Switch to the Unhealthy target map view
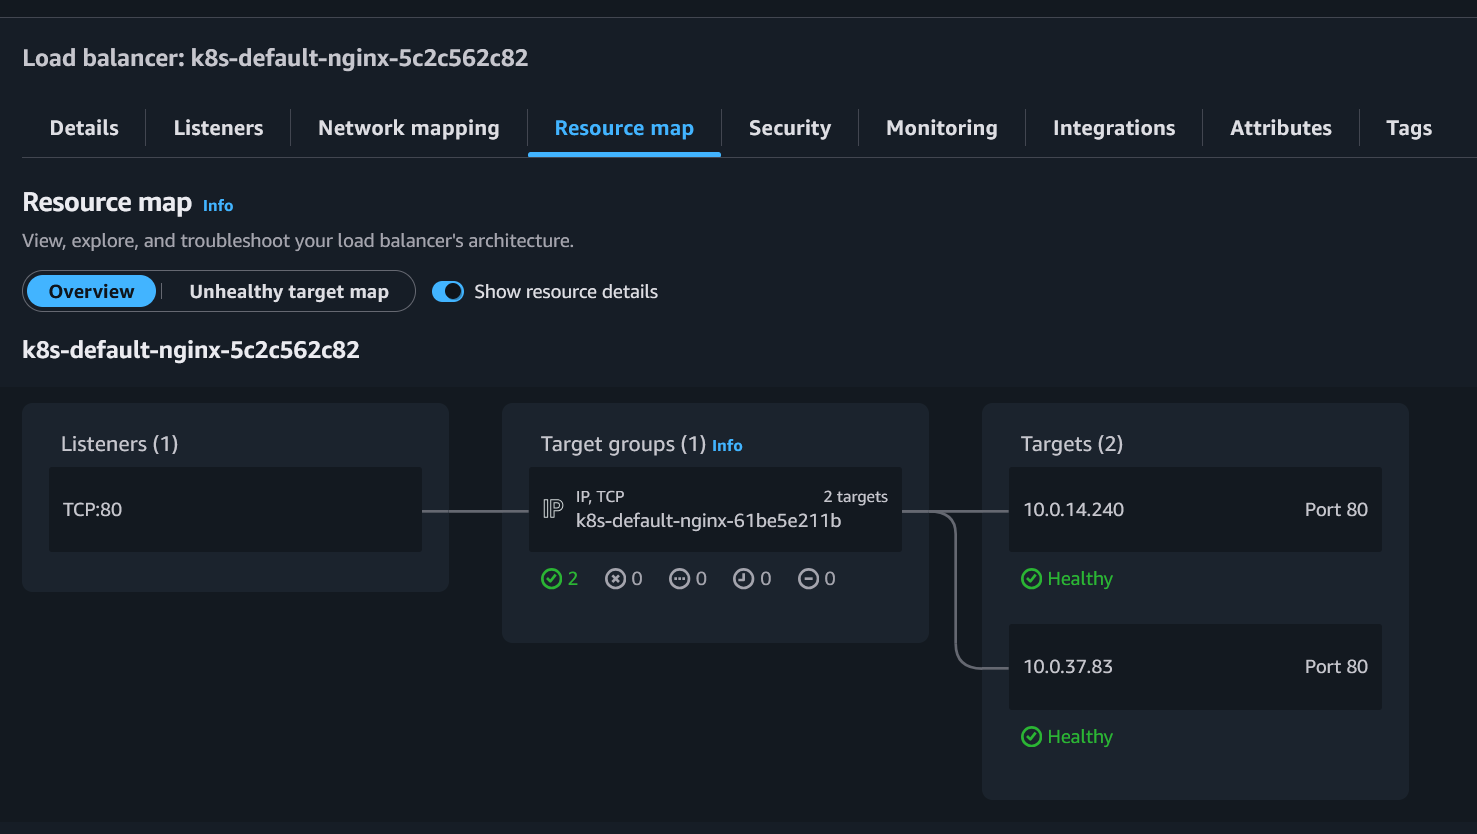The height and width of the screenshot is (834, 1477). pyautogui.click(x=289, y=291)
